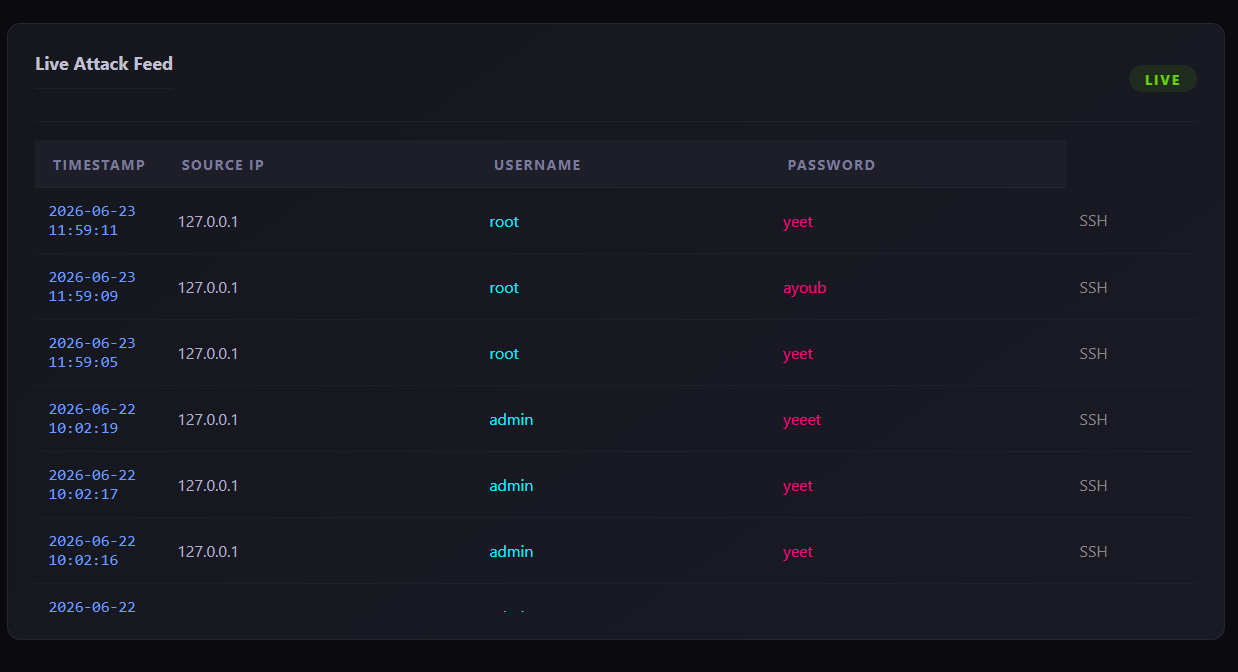Select timestamp 2026-06-22 10:02:16
The image size is (1238, 672).
(x=92, y=551)
